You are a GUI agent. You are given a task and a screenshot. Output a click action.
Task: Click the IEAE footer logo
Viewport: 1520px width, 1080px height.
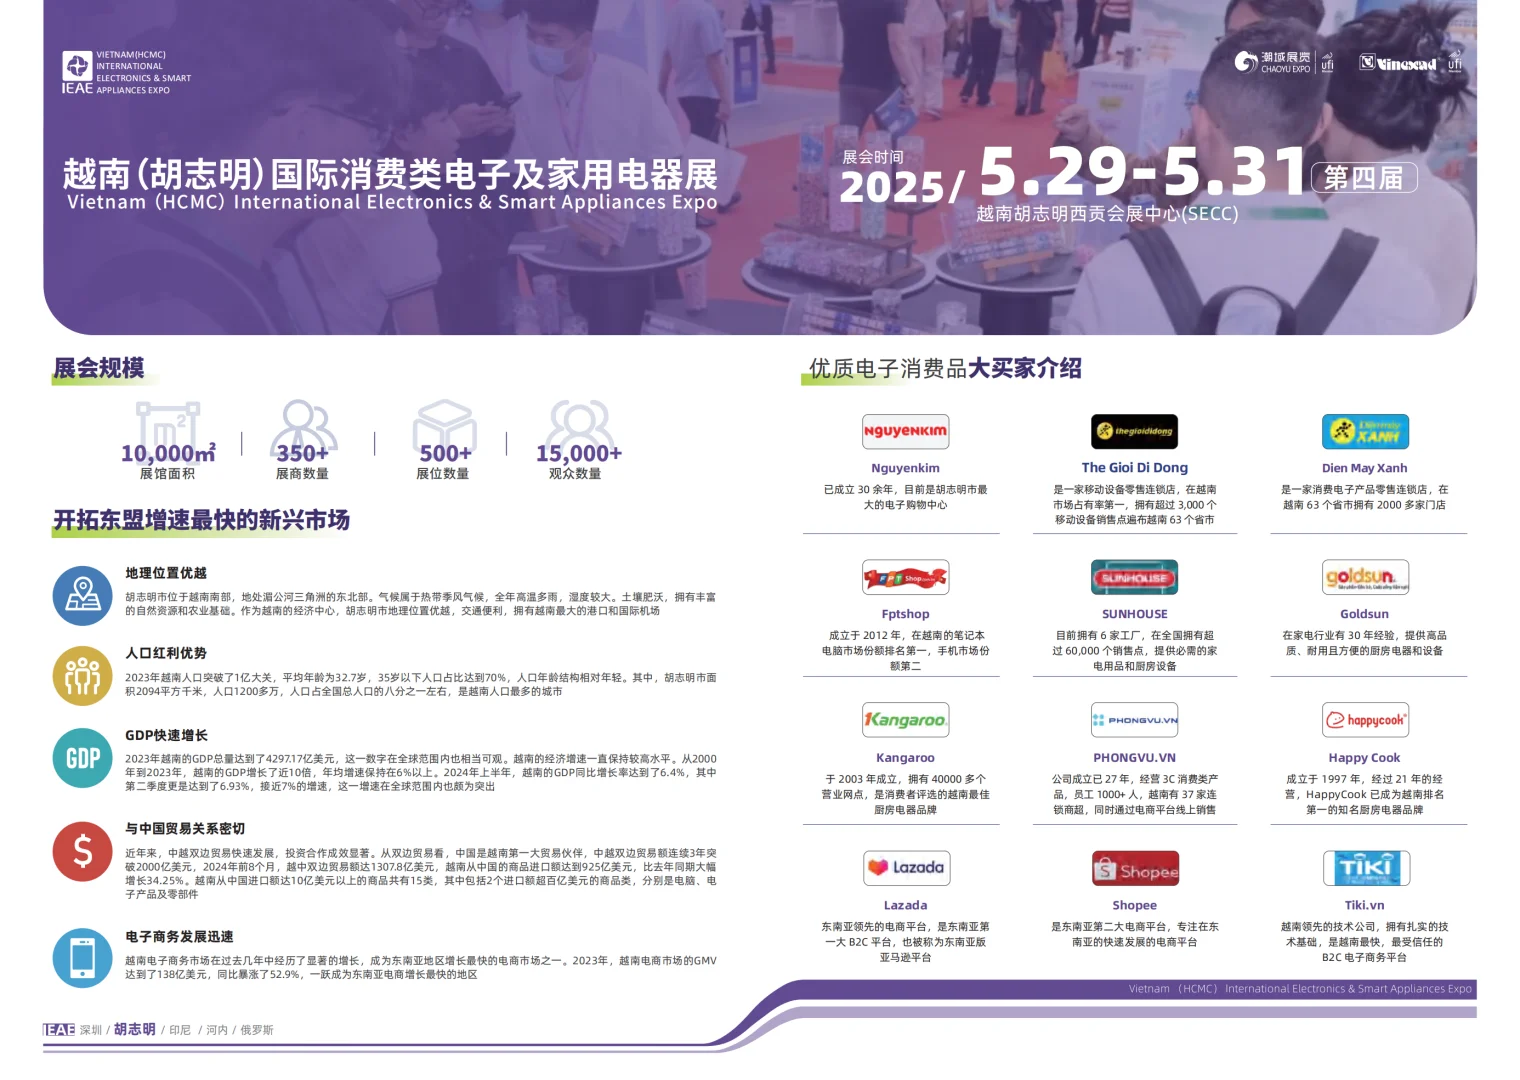coord(59,1030)
